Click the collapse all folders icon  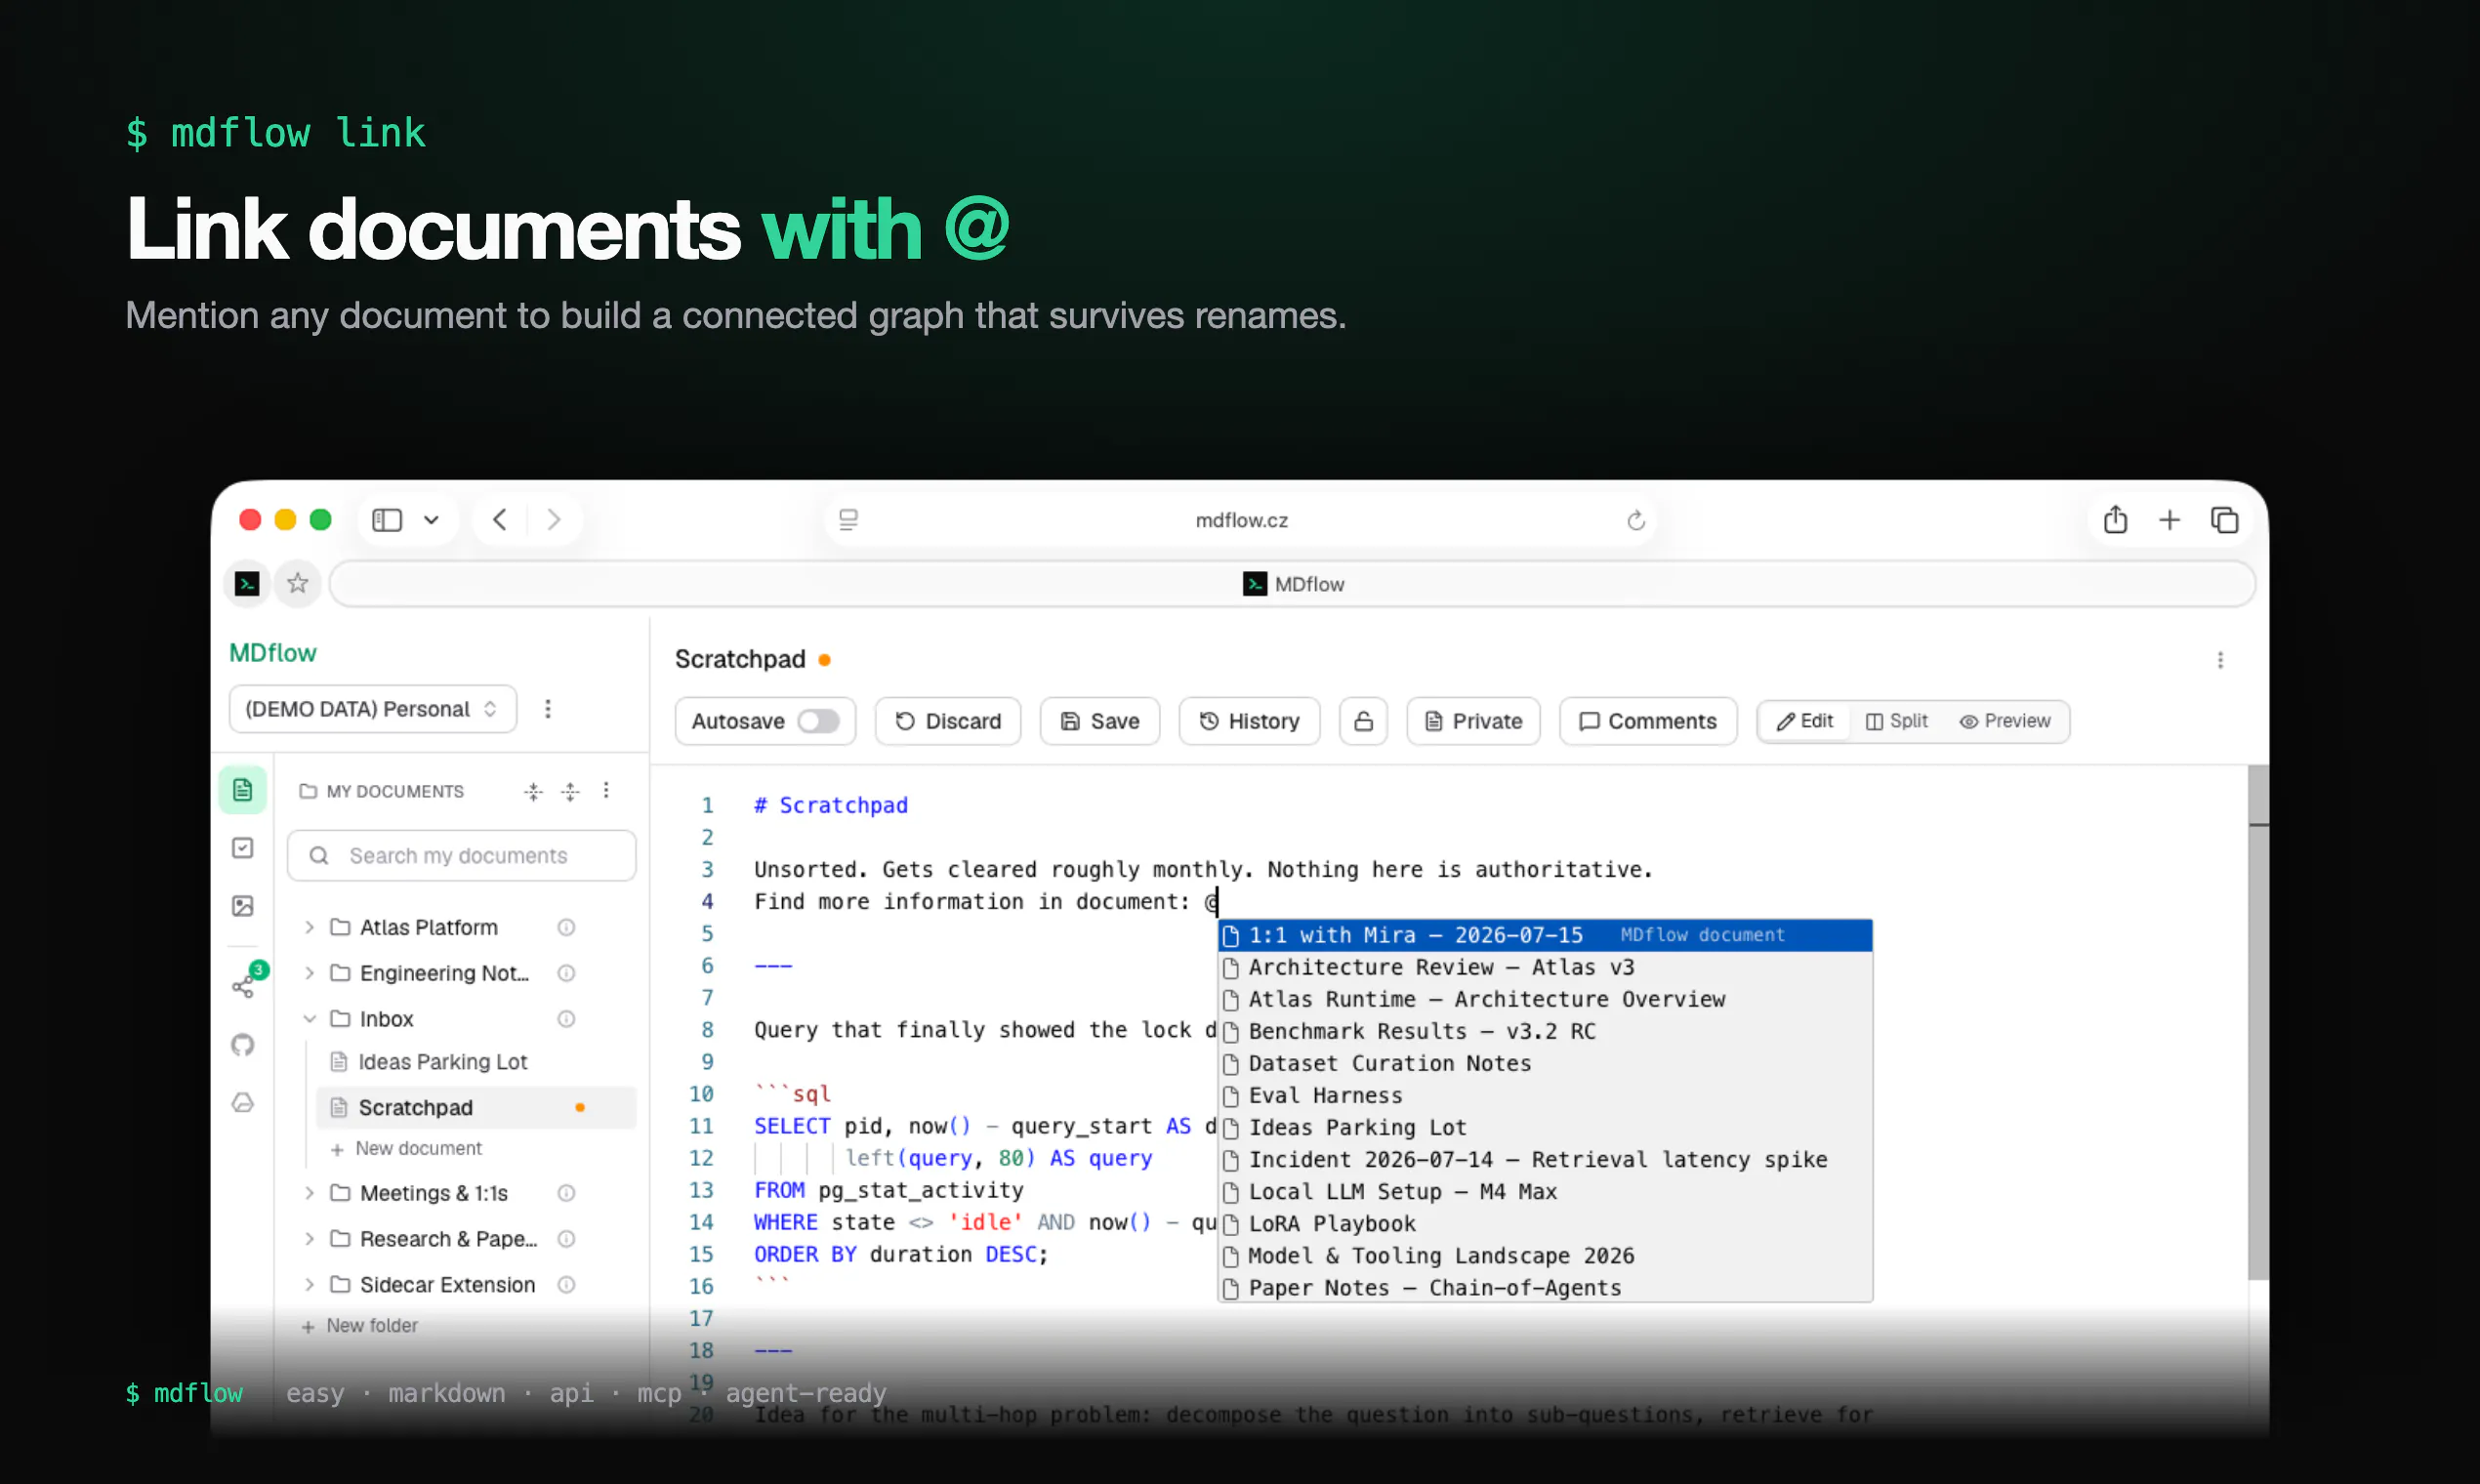(x=533, y=792)
